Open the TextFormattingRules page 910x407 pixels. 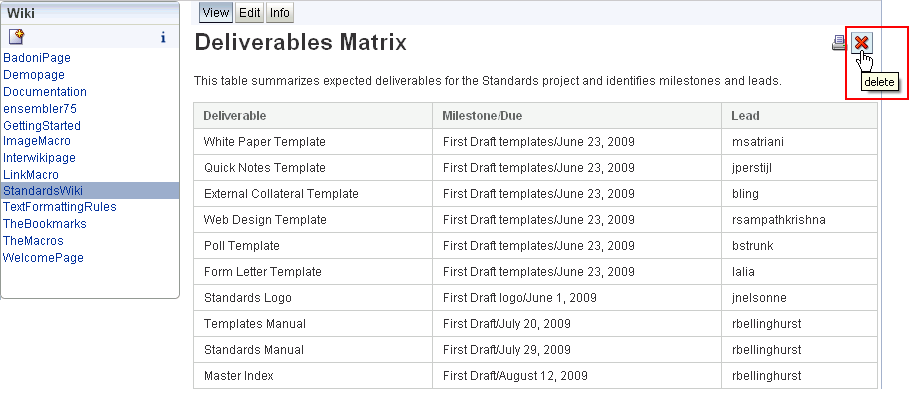60,207
